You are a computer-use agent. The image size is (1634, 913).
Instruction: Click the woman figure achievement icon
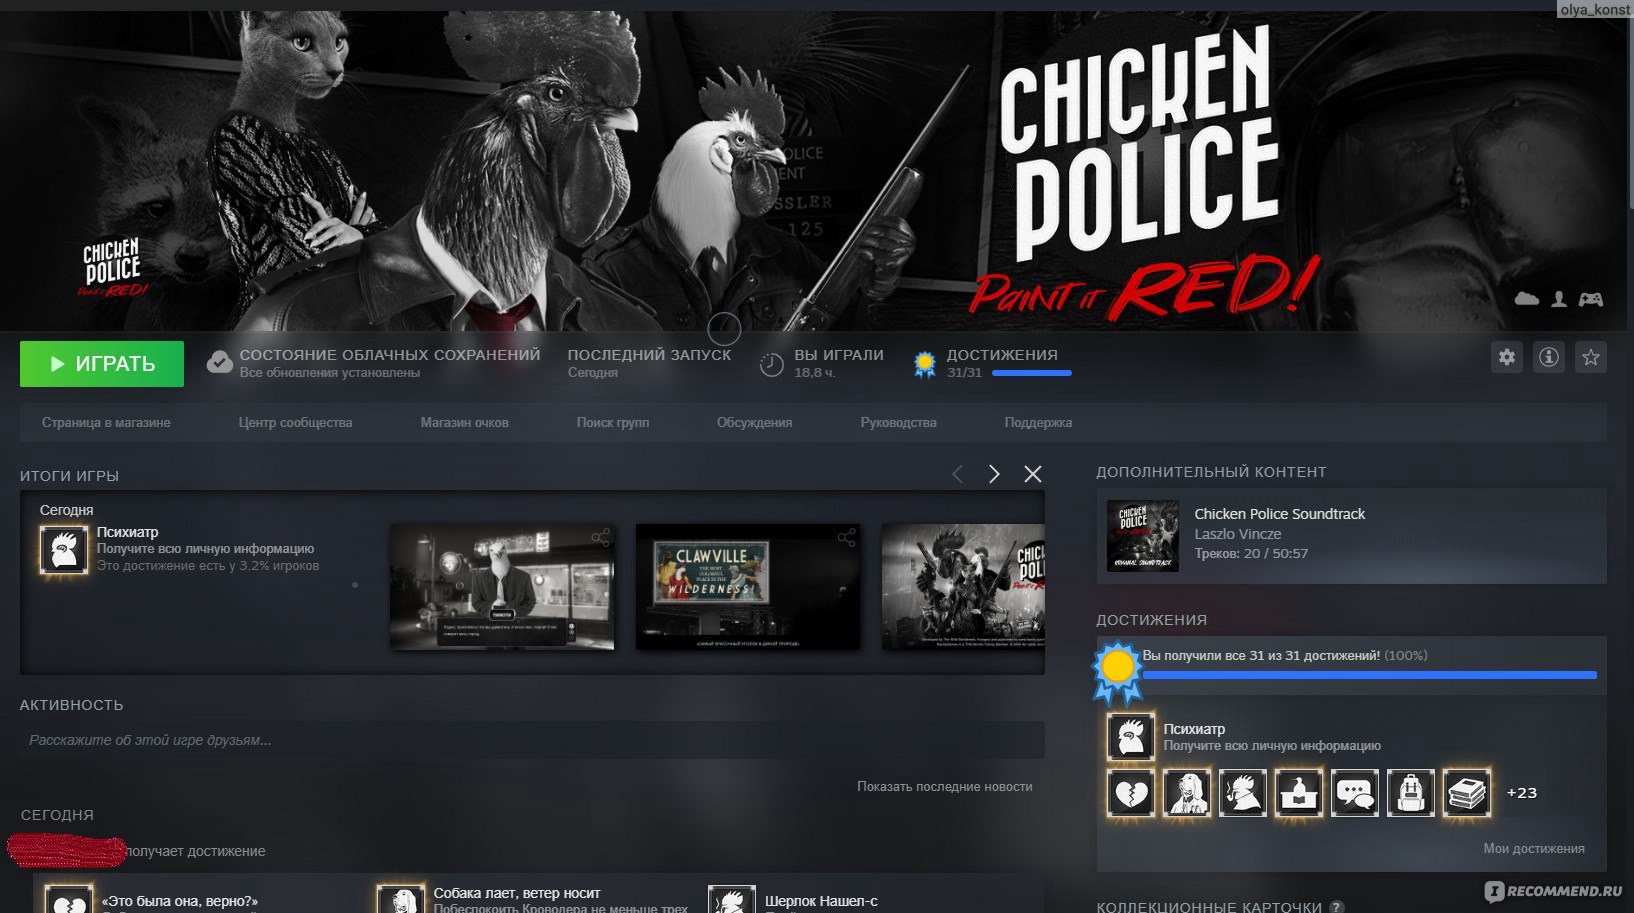coord(1187,793)
